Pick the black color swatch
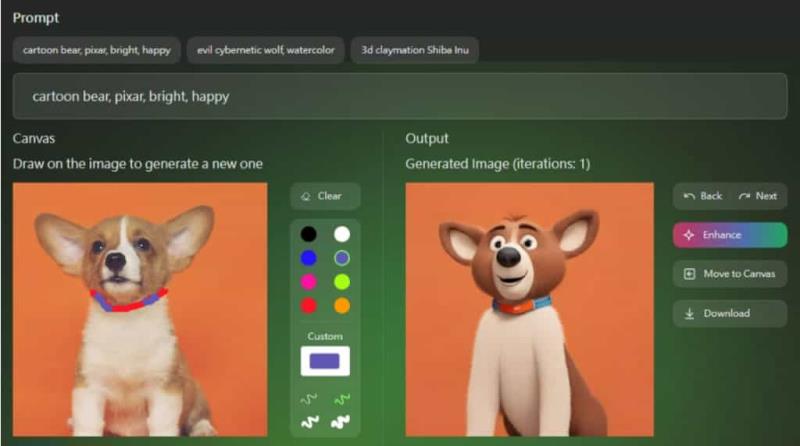800x446 pixels. tap(308, 234)
